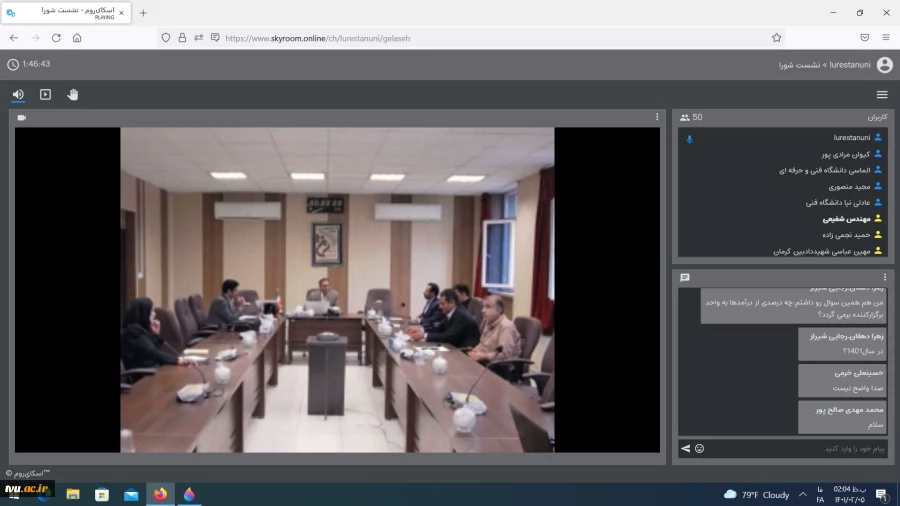The image size is (900, 506).
Task: Open the weather widget 79°F Cloudy
Action: tap(757, 495)
